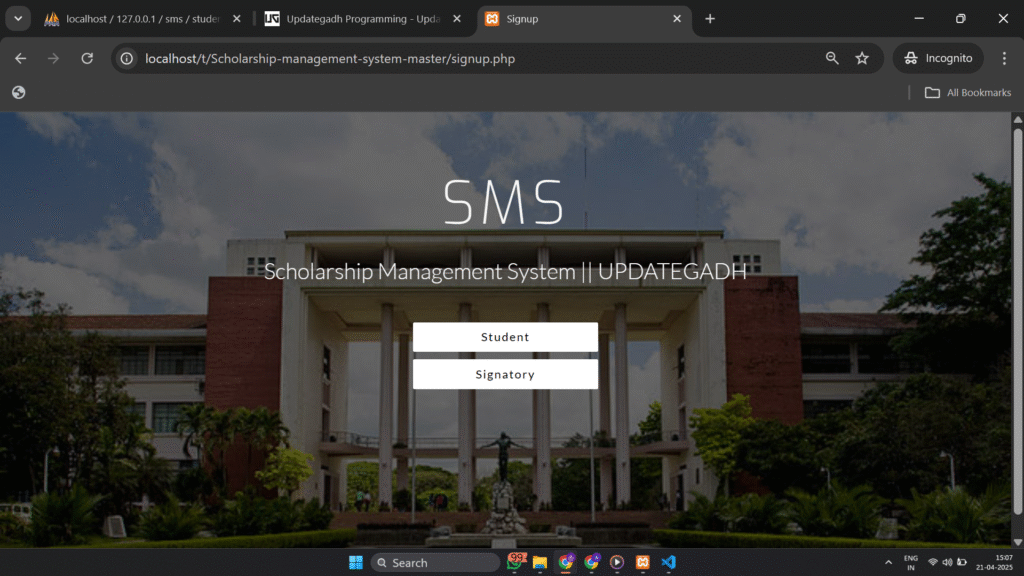The image size is (1024, 576).
Task: Open Visual Studio Code from the taskbar
Action: click(x=668, y=562)
